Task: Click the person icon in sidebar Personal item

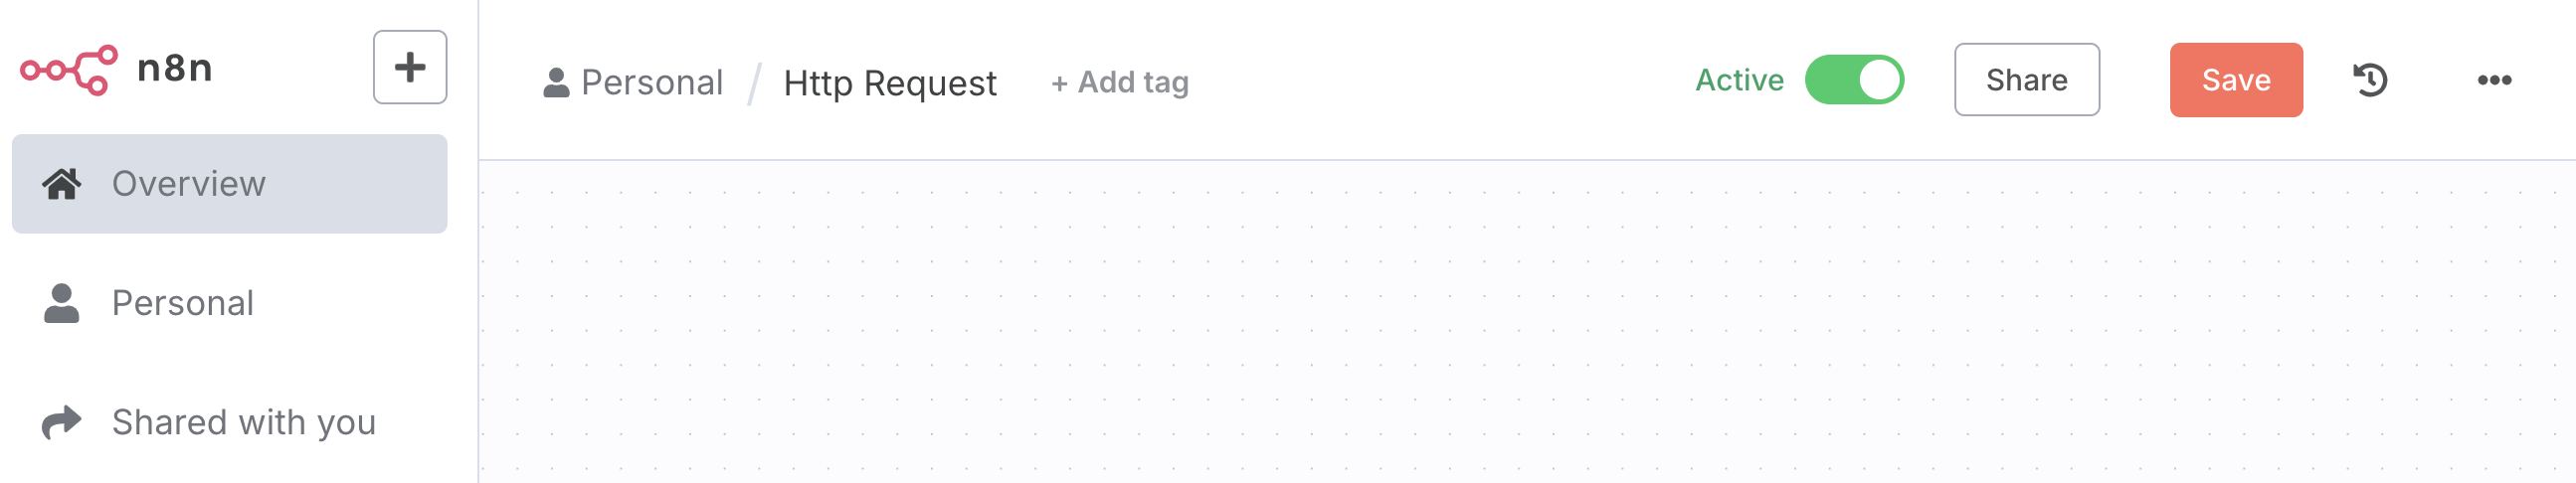Action: point(61,303)
